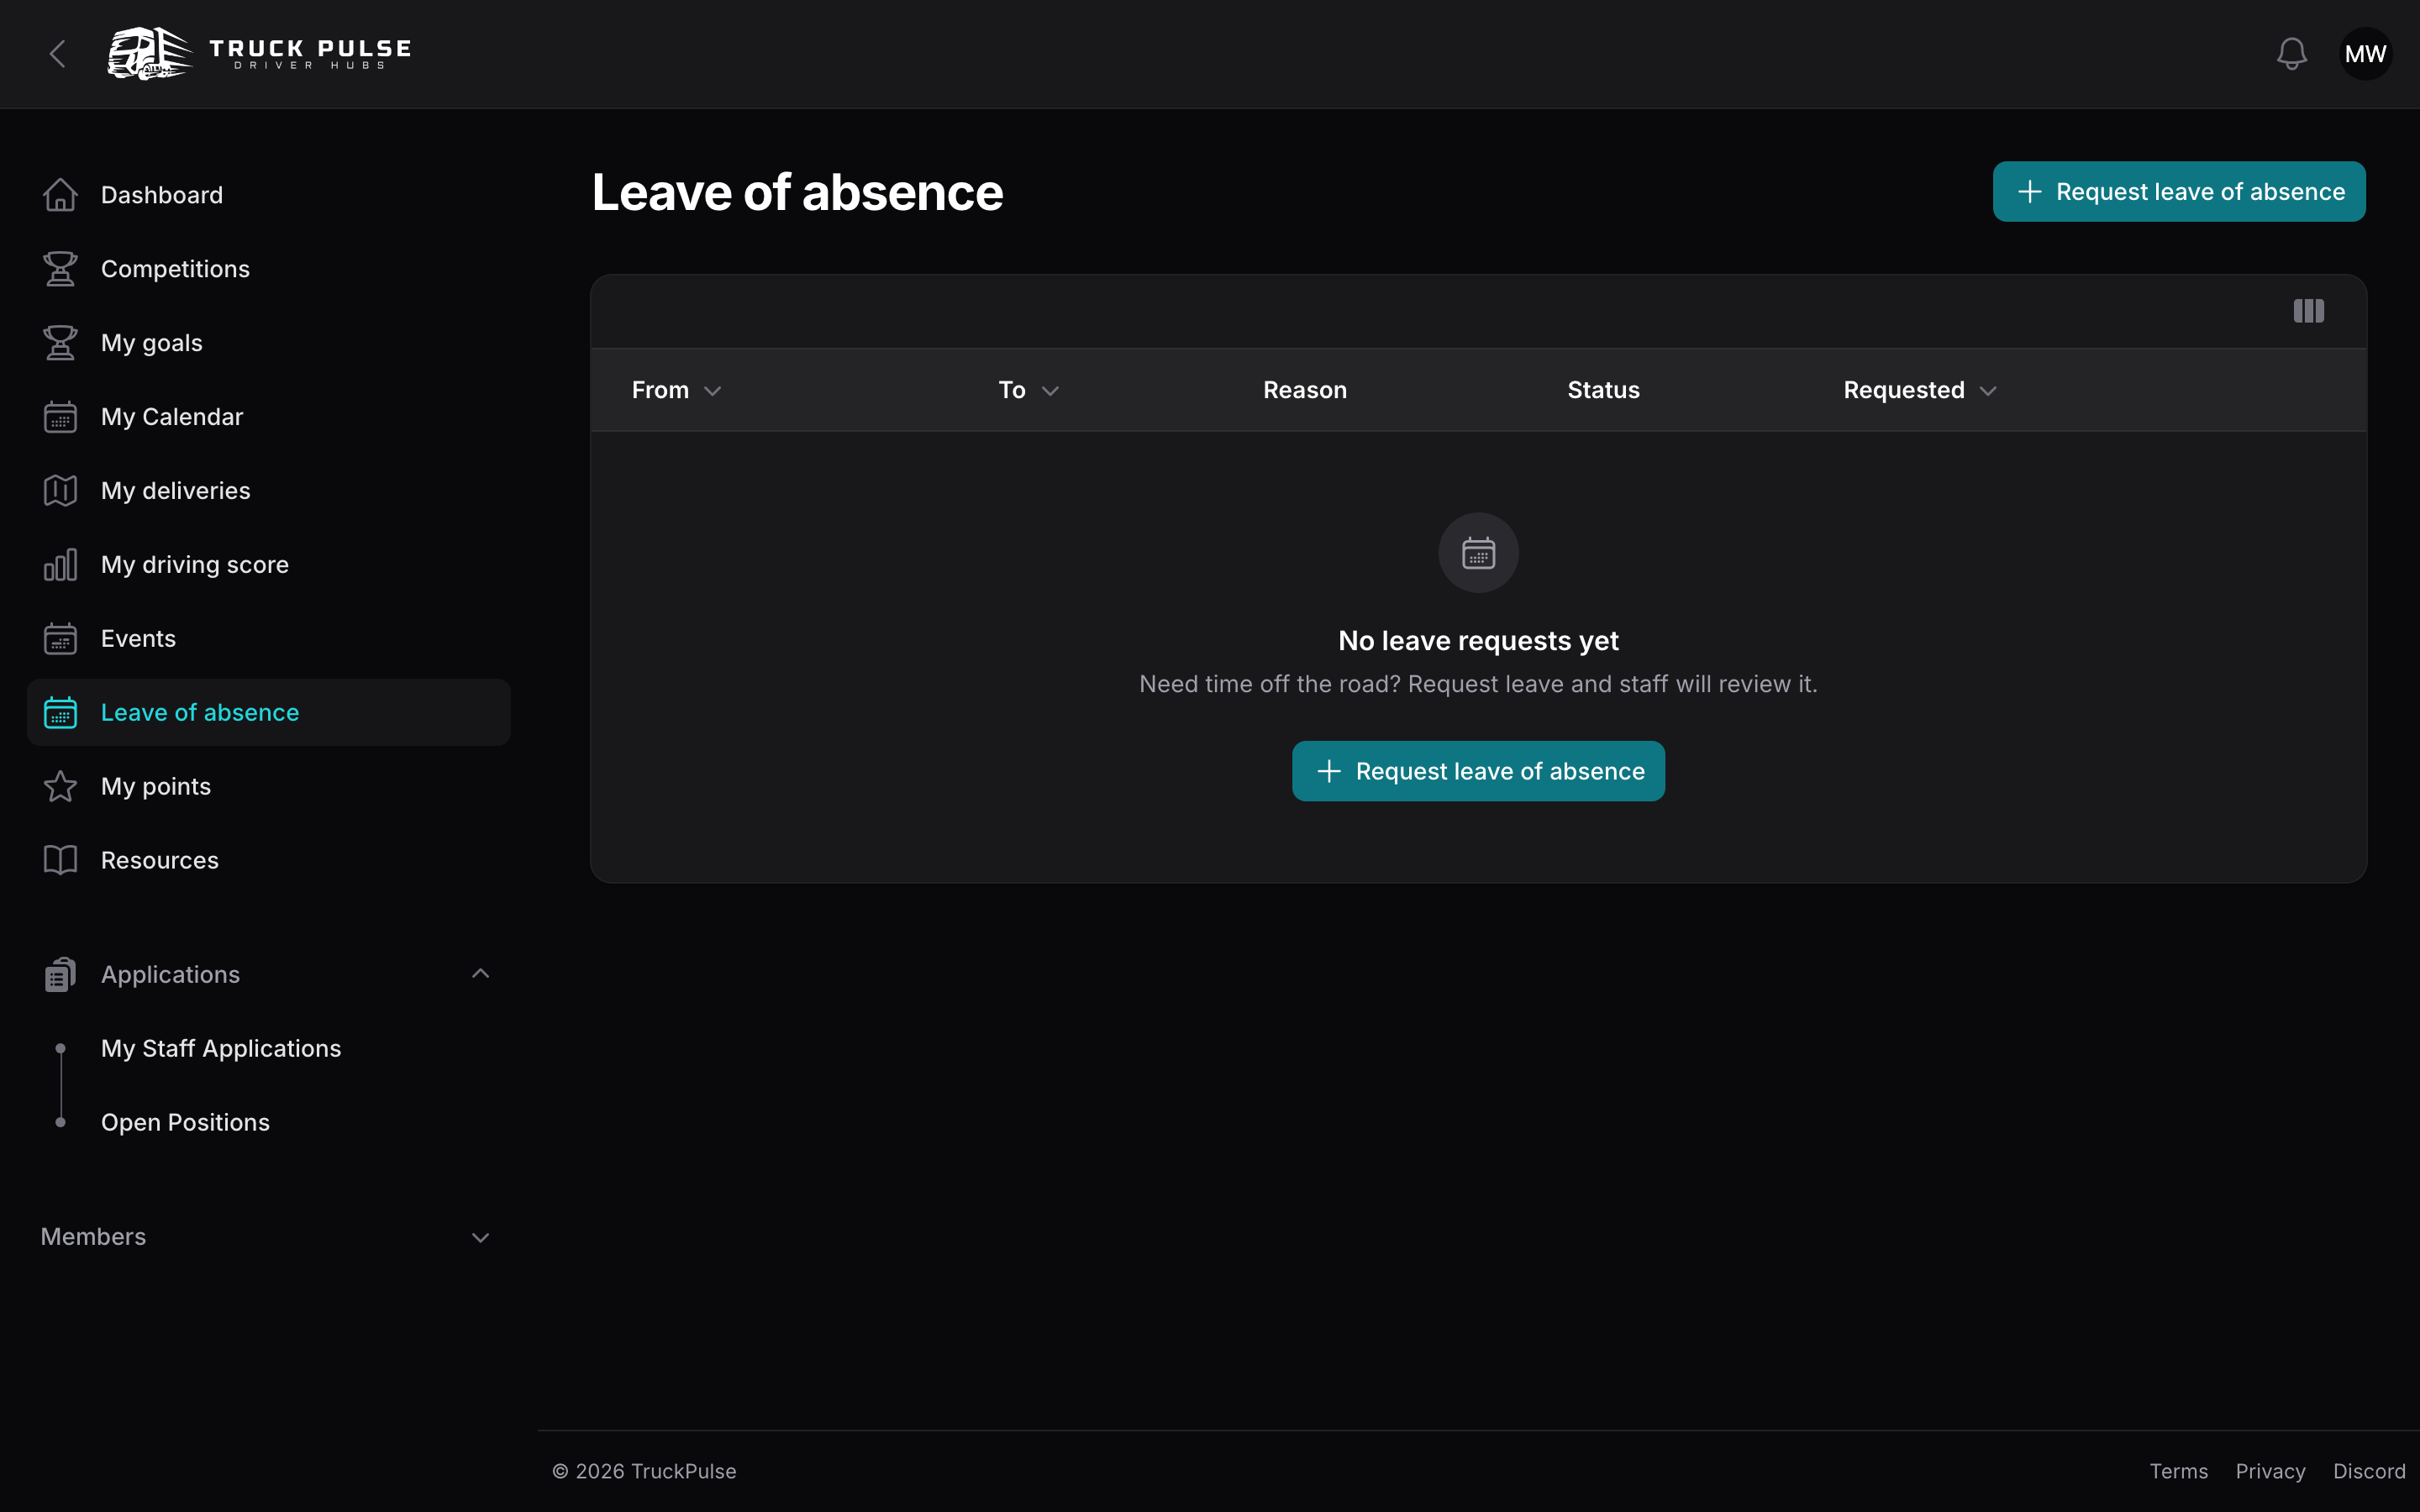Expand the Members section chevron

pyautogui.click(x=480, y=1238)
